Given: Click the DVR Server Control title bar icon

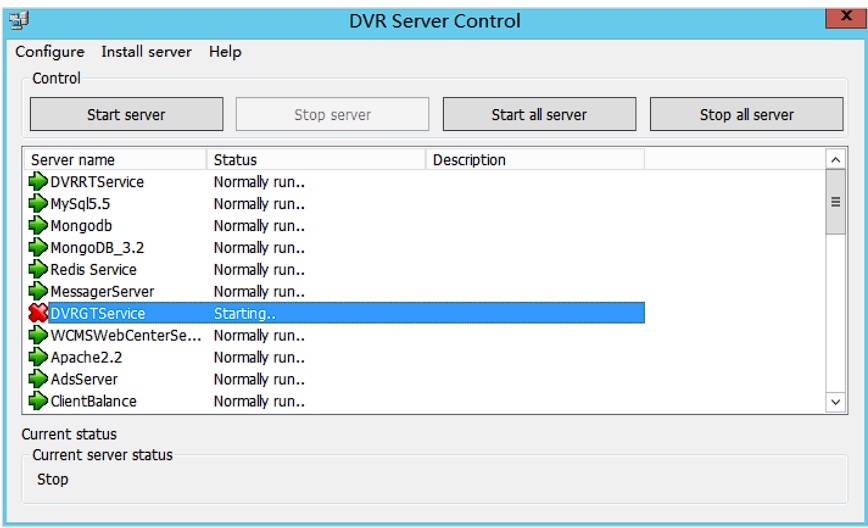Looking at the screenshot, I should [x=18, y=20].
